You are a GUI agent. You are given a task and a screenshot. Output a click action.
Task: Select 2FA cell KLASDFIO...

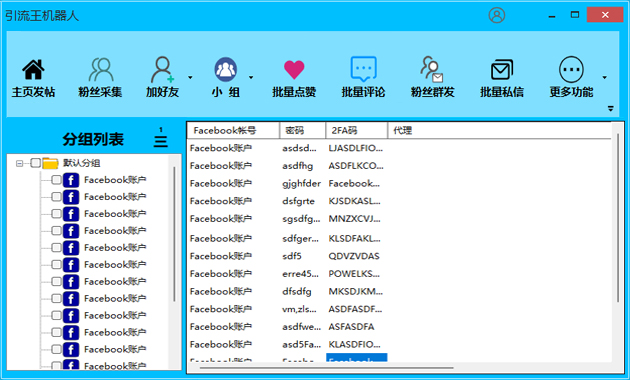click(x=354, y=345)
